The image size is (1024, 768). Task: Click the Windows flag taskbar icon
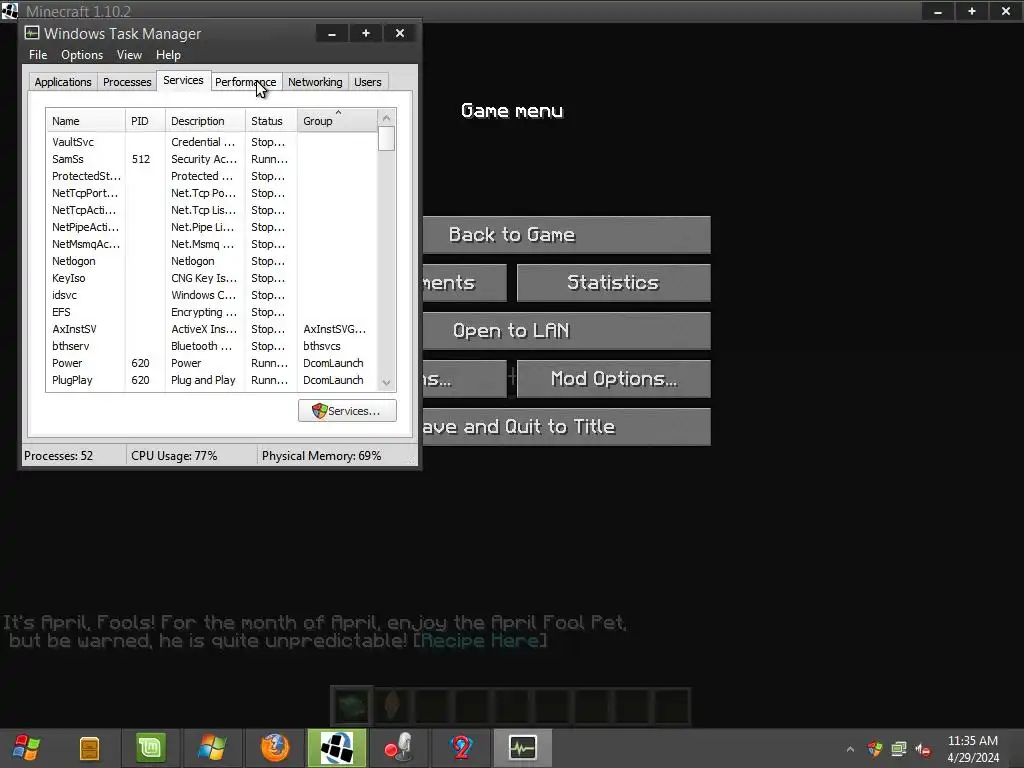tap(212, 748)
